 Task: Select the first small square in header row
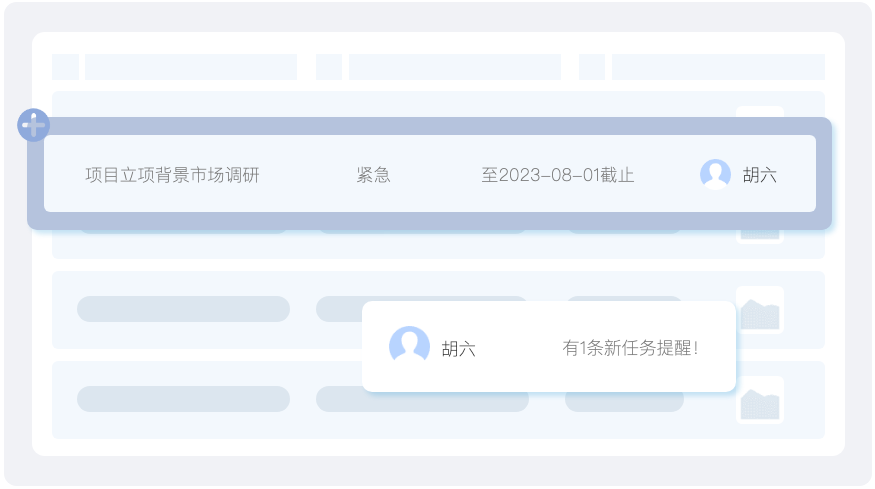pyautogui.click(x=65, y=67)
